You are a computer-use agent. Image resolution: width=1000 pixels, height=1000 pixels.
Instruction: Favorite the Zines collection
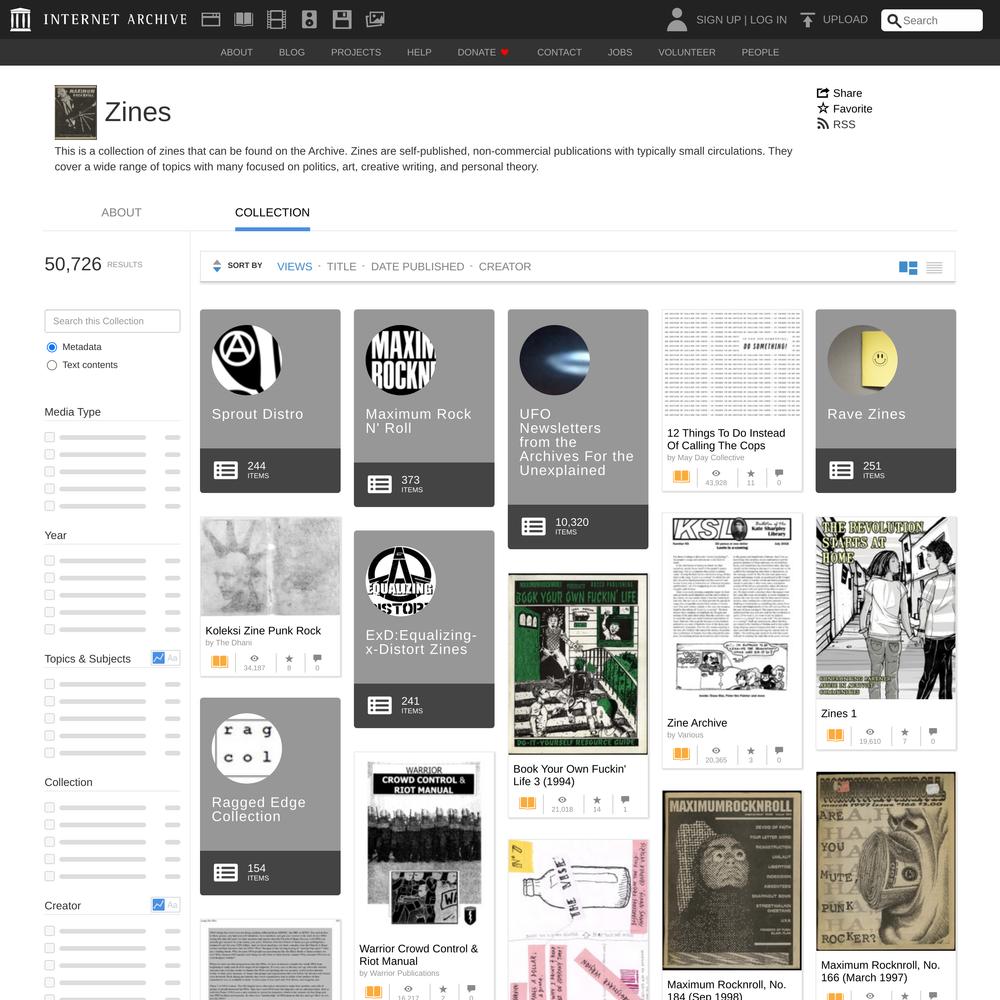click(x=844, y=108)
